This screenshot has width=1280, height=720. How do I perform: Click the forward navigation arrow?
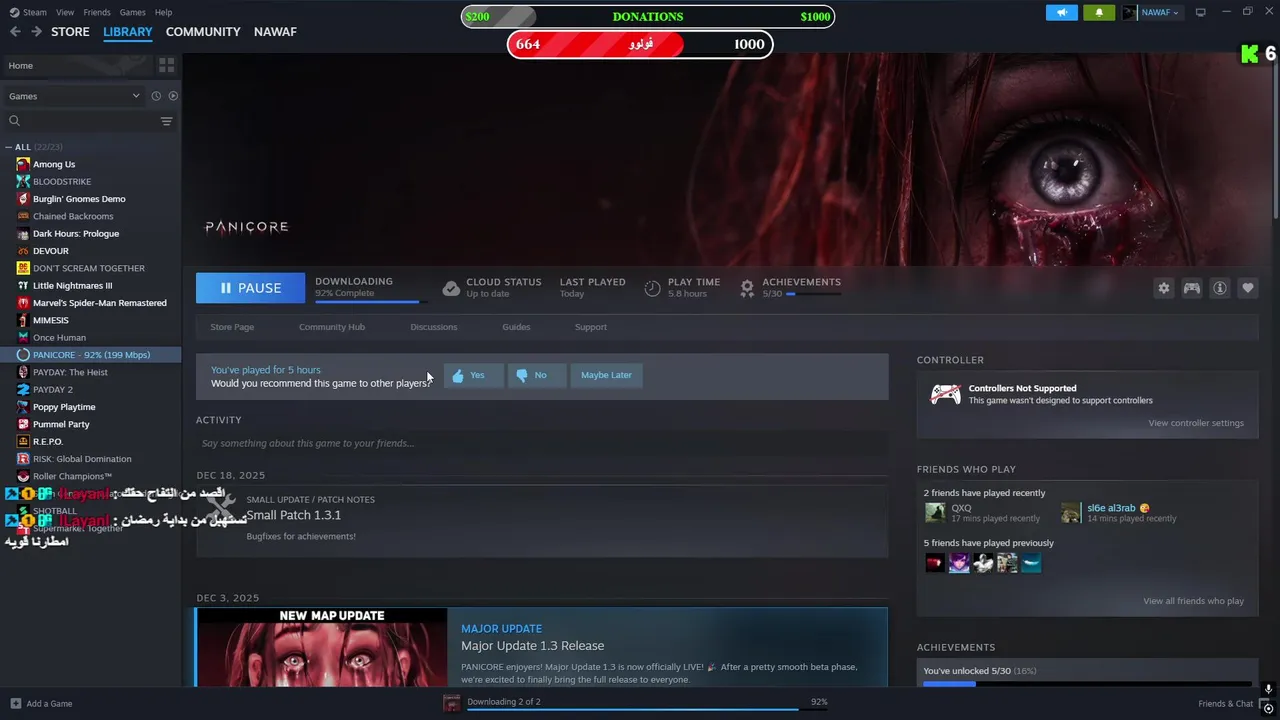(x=36, y=32)
